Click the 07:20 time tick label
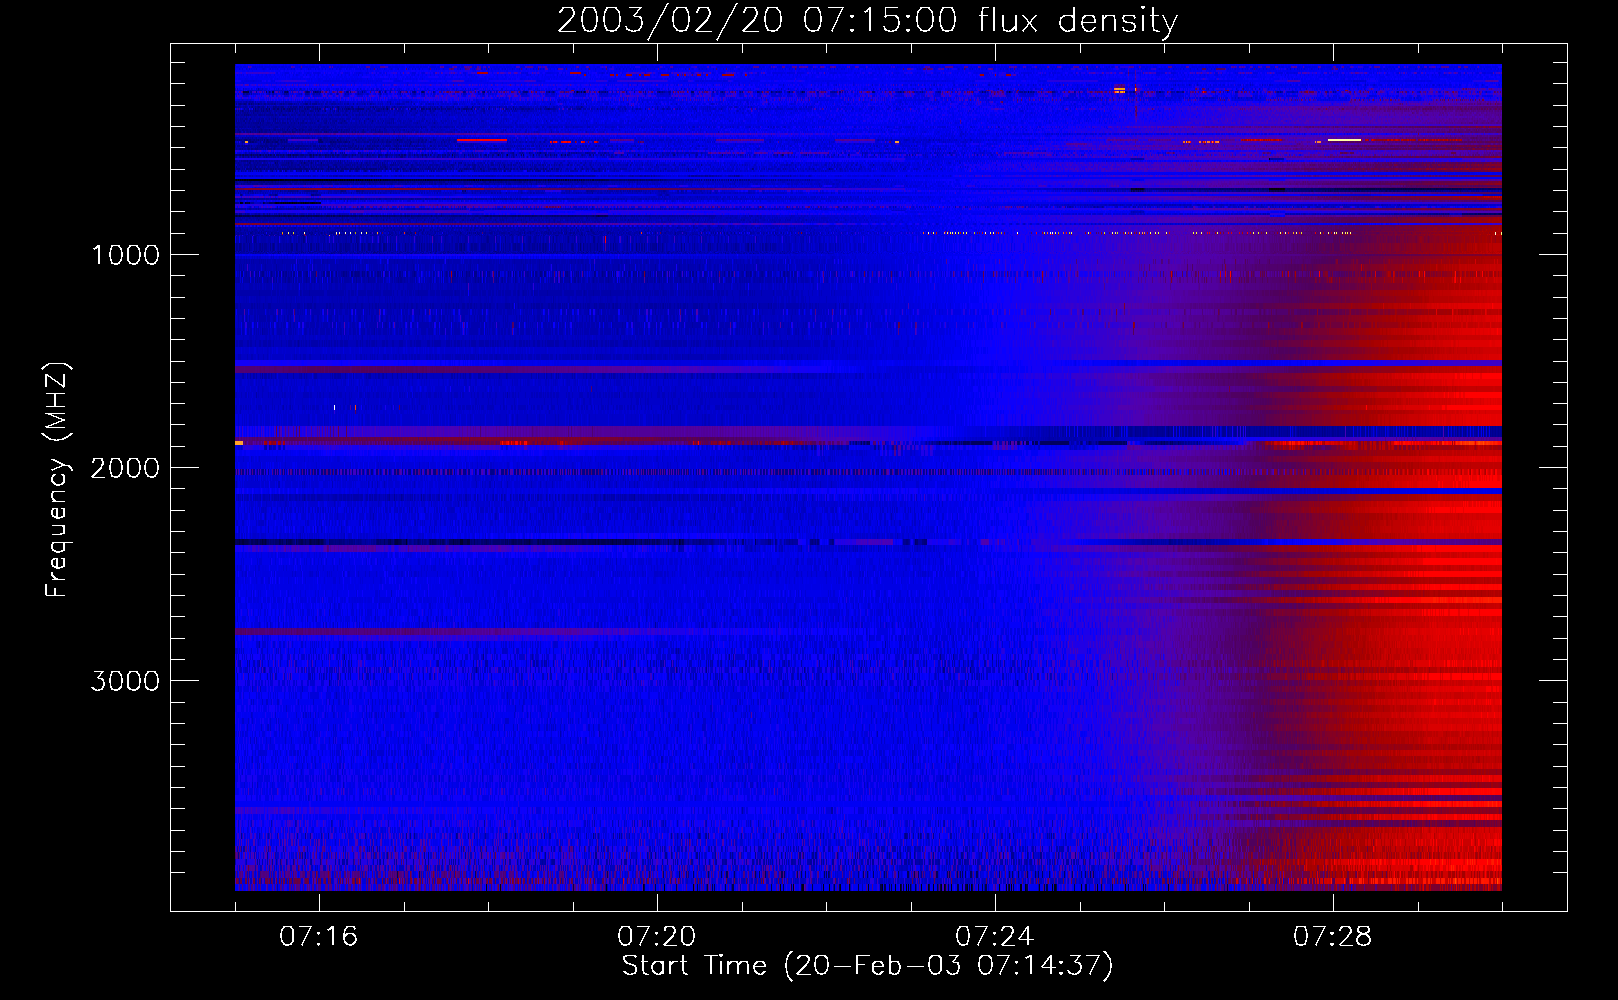The image size is (1618, 1000). click(x=657, y=936)
